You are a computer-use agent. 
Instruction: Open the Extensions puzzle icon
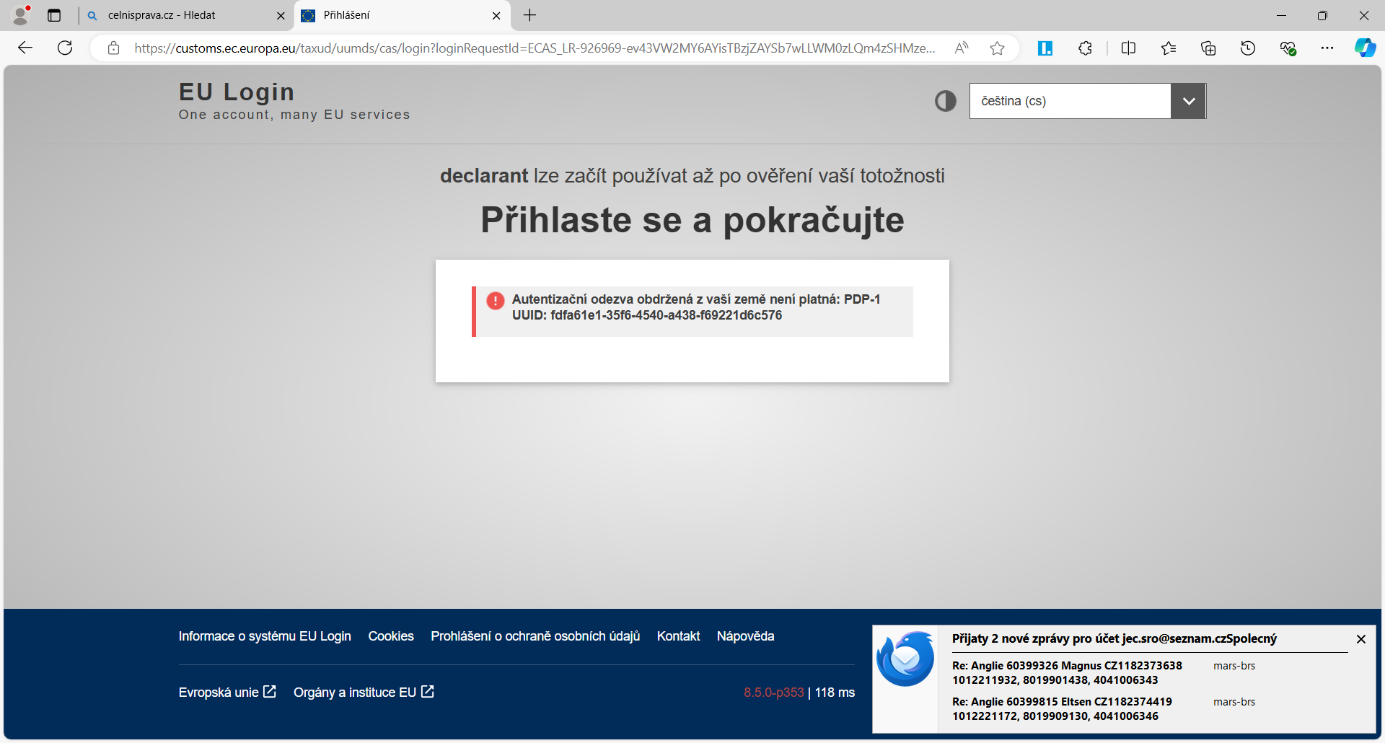[1085, 48]
